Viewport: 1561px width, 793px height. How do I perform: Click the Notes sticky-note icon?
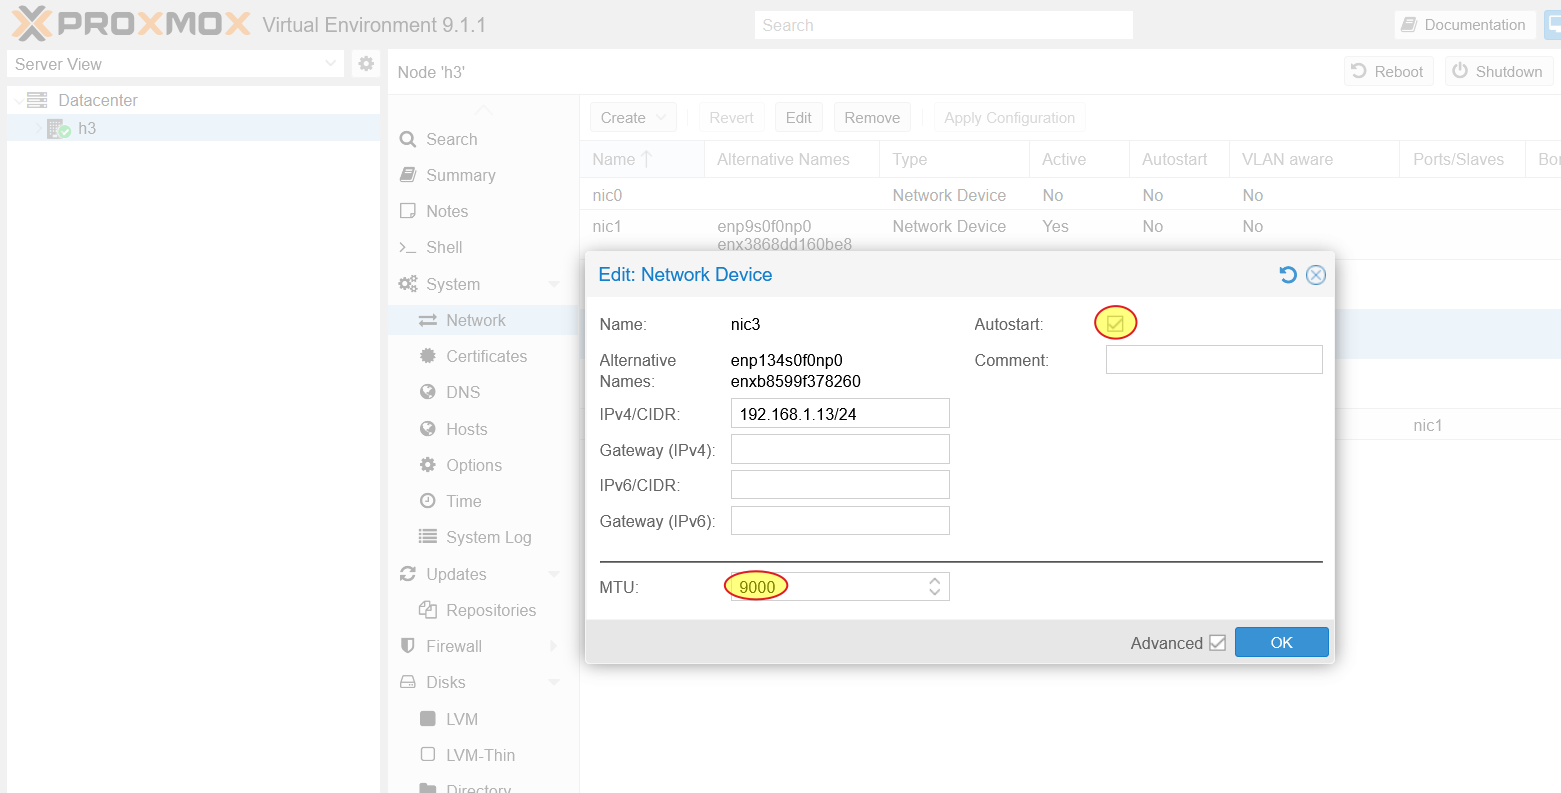pos(408,211)
